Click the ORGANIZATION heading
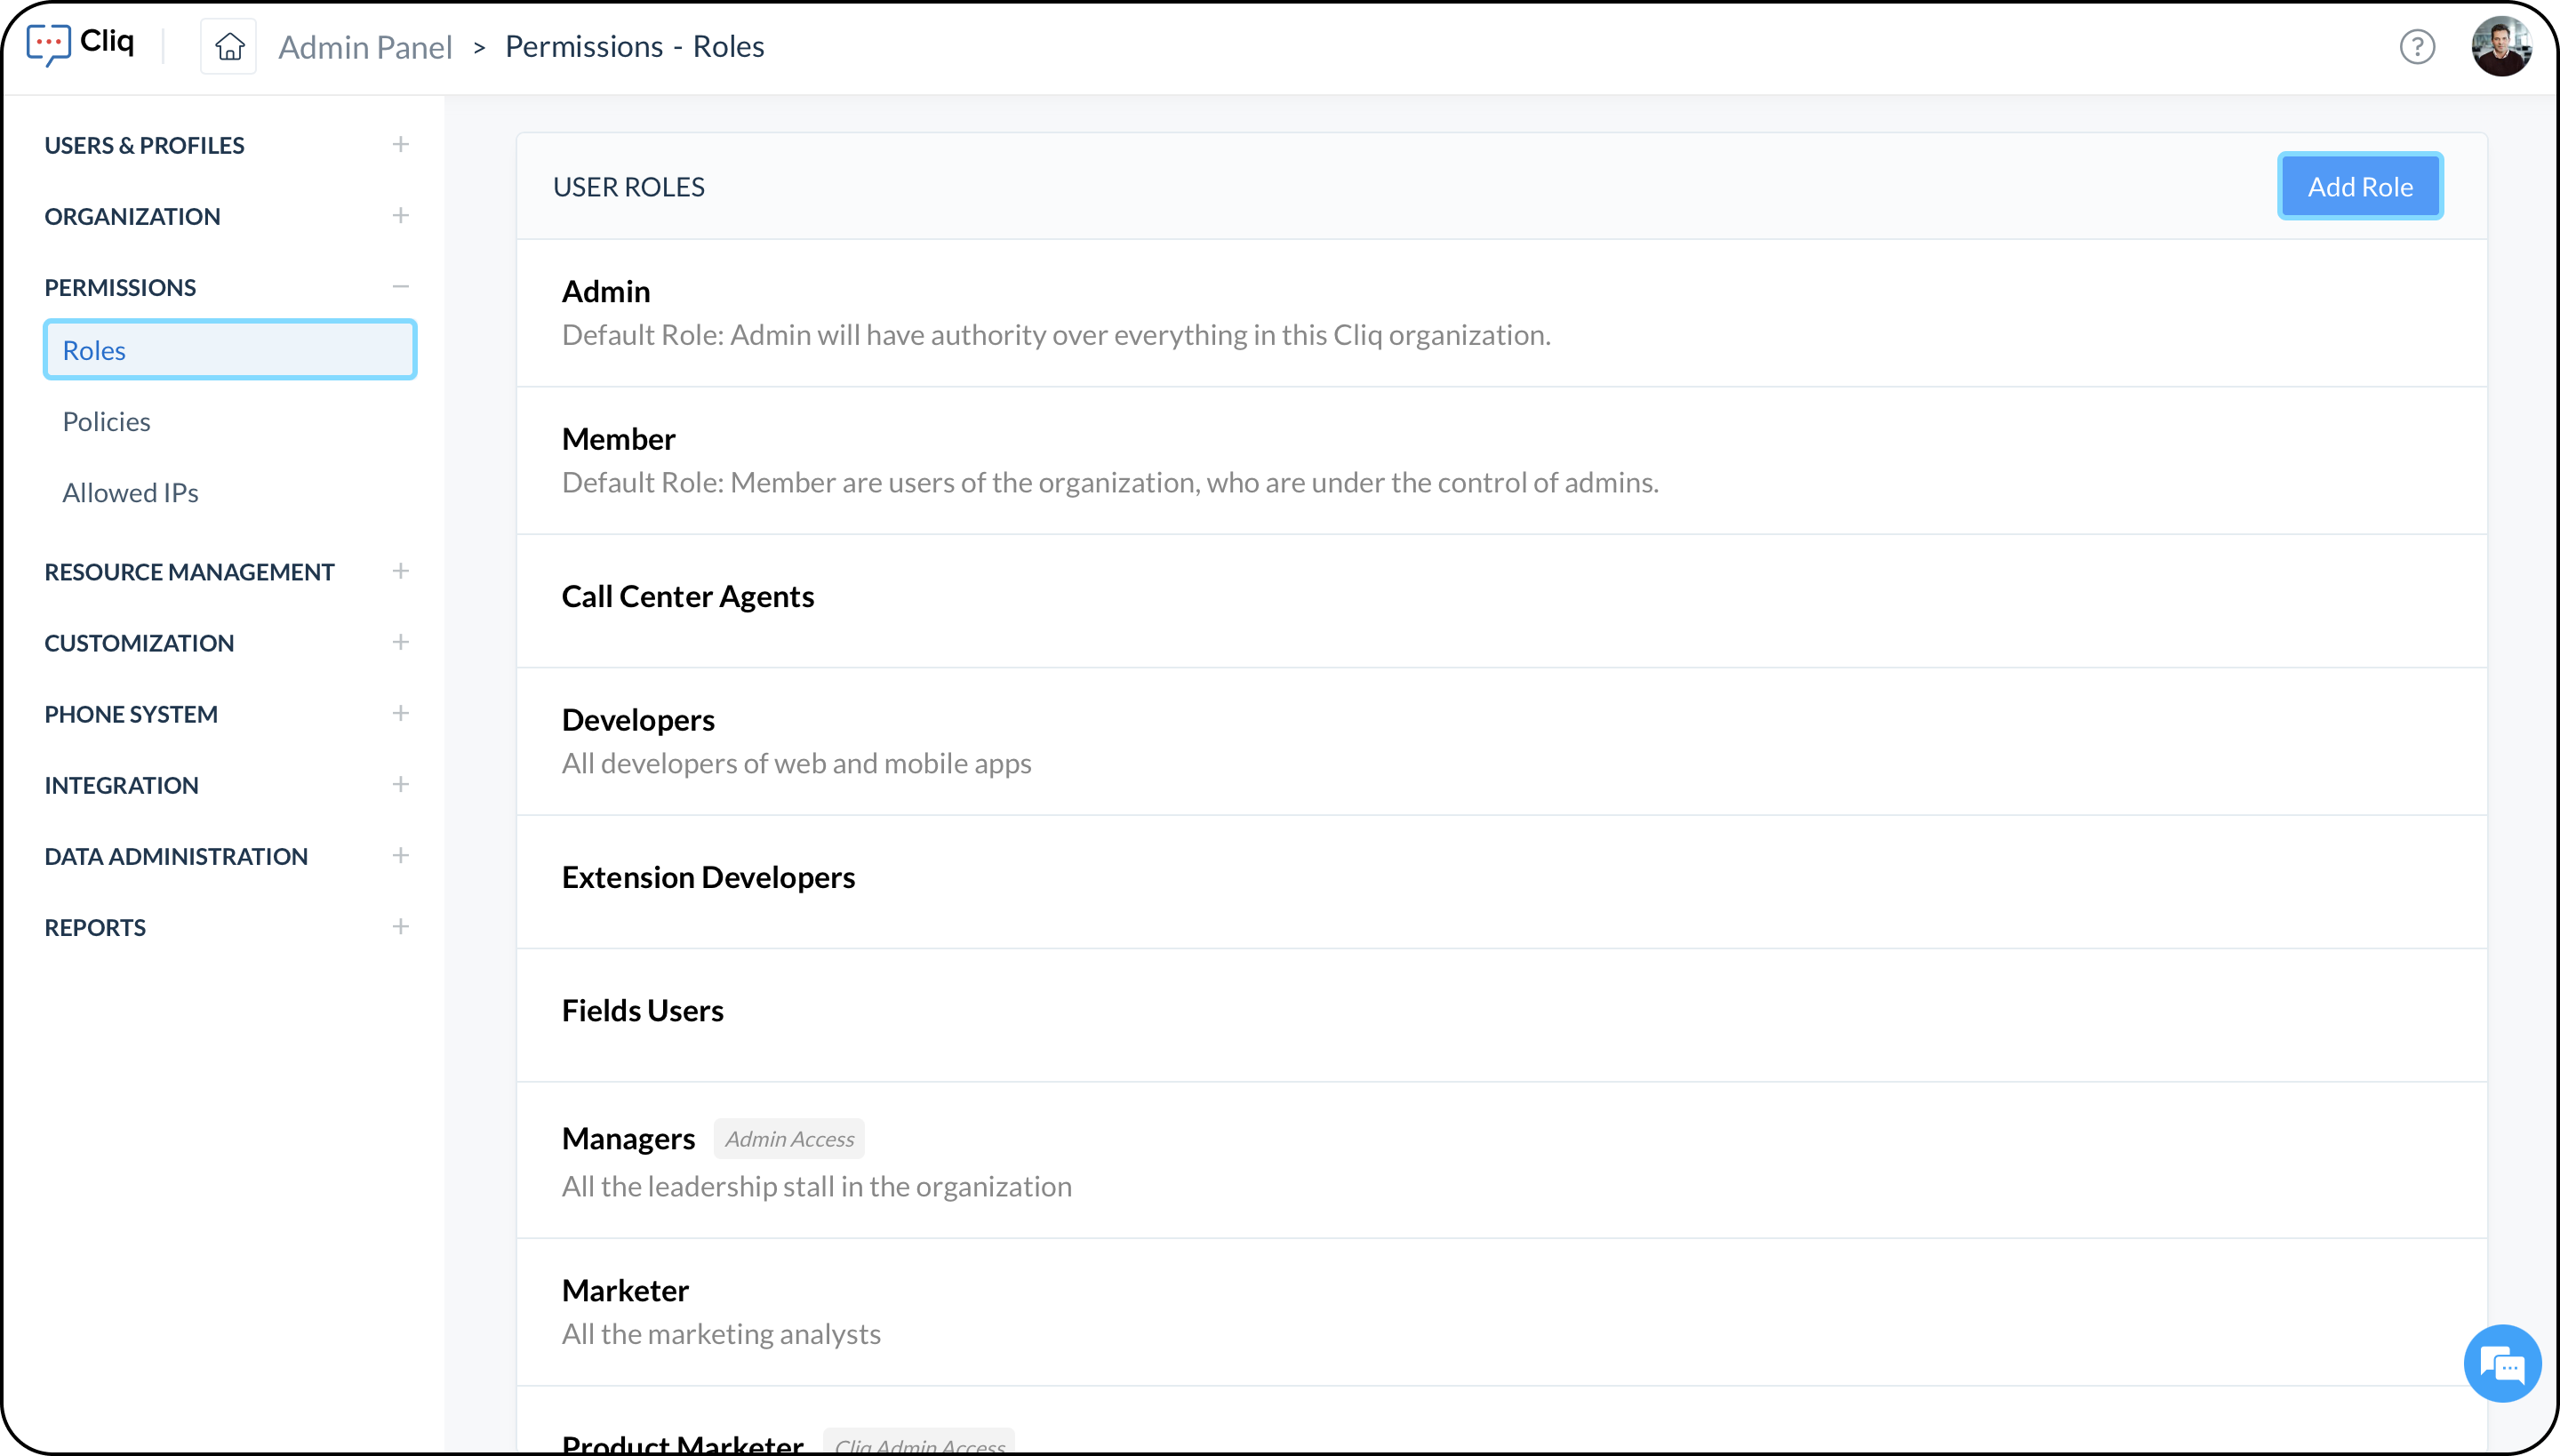Image resolution: width=2560 pixels, height=1456 pixels. (132, 216)
